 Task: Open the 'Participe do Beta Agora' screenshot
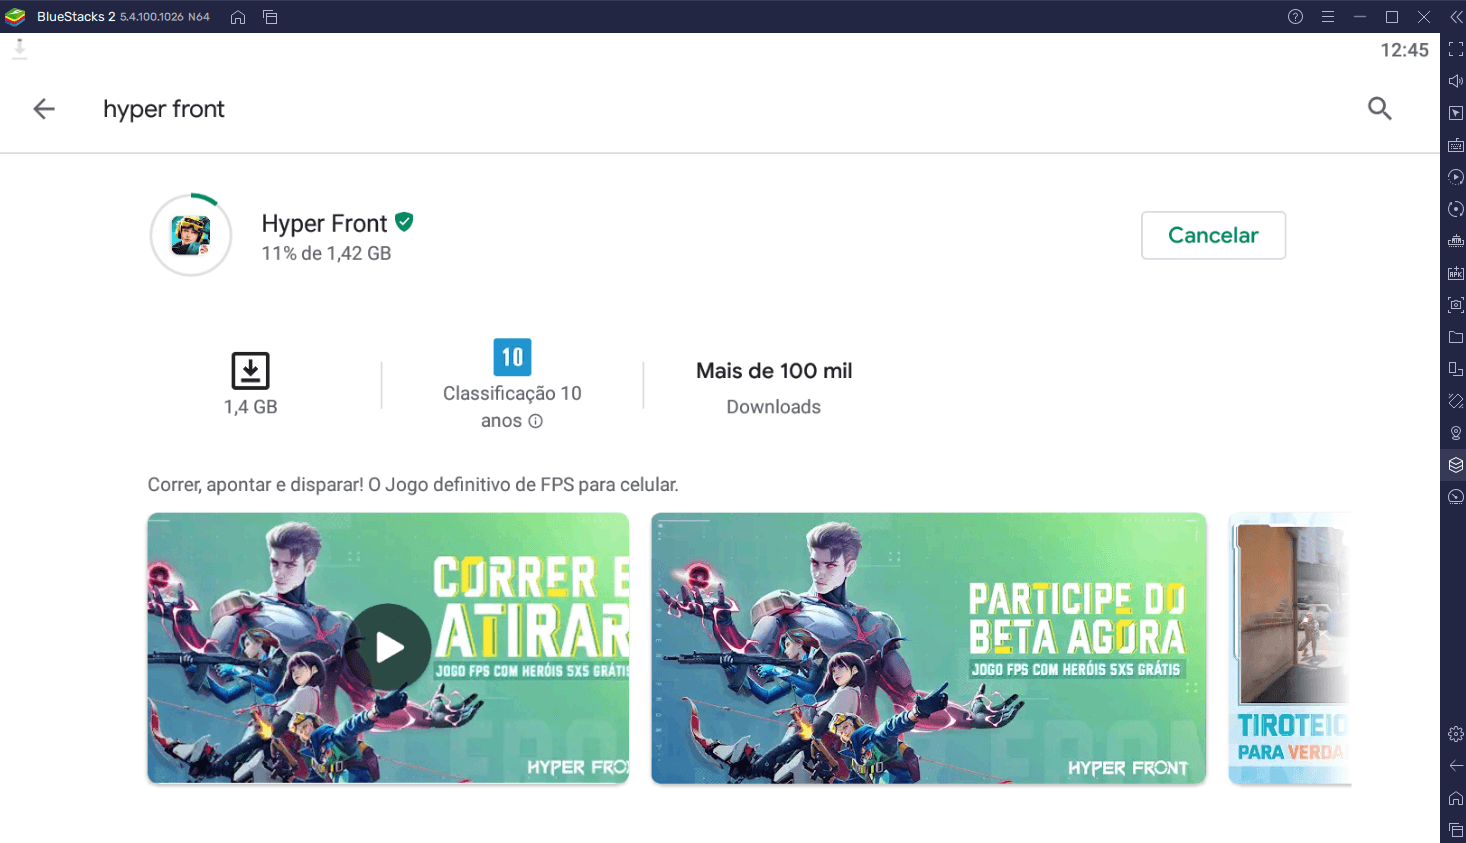(x=928, y=648)
